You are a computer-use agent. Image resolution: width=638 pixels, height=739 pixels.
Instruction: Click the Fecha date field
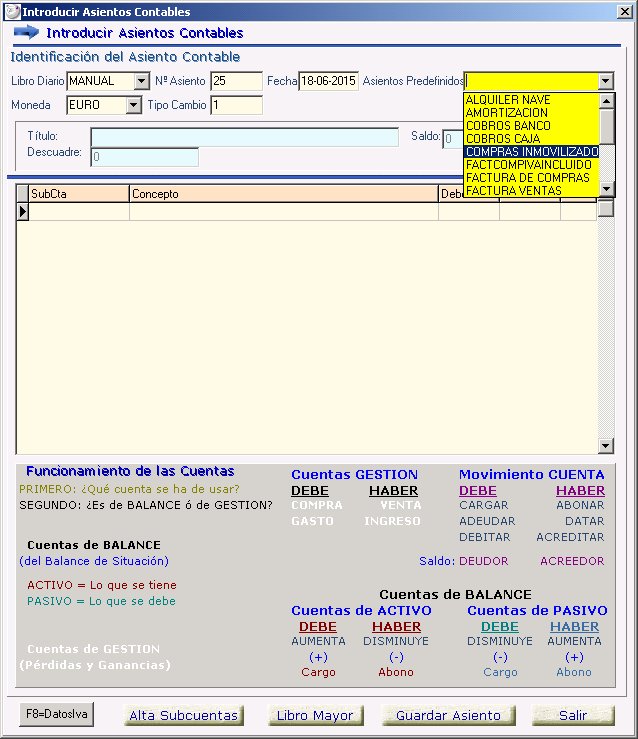tap(328, 81)
